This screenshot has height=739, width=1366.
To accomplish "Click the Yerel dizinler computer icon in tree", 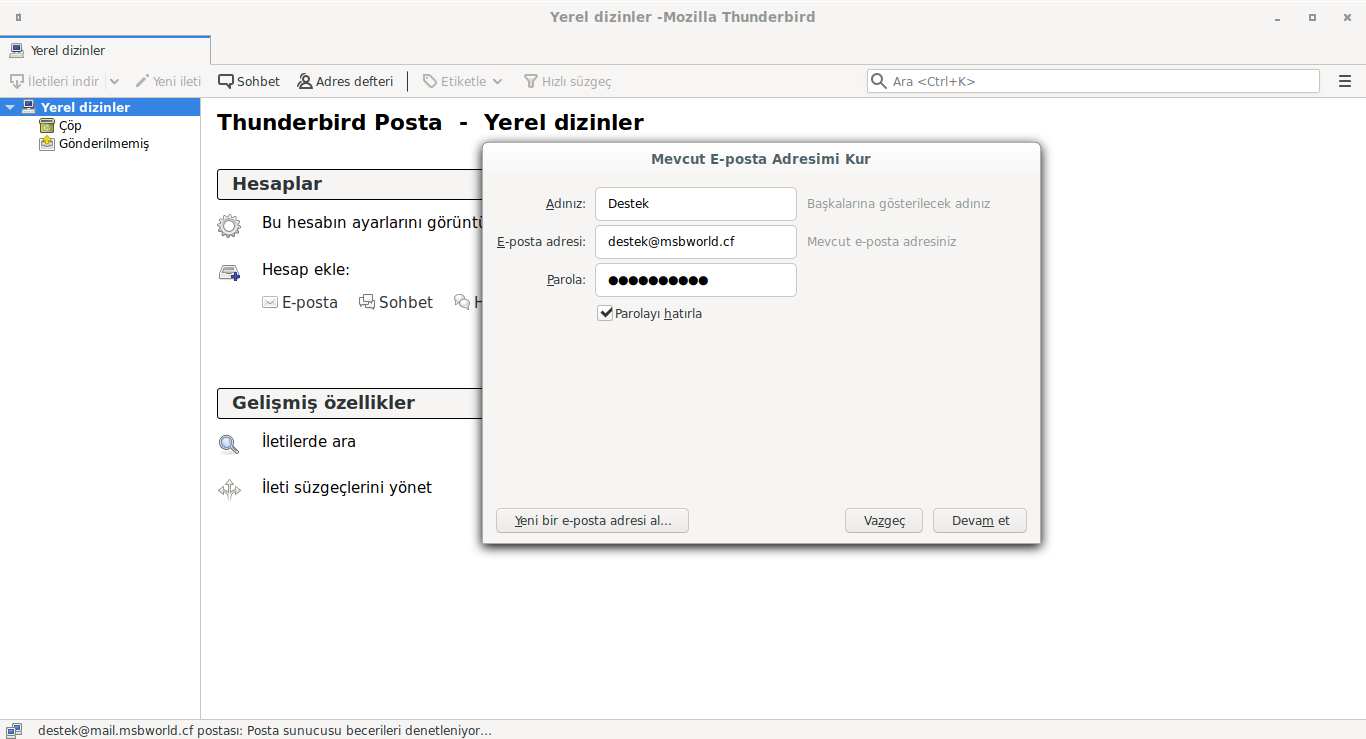I will coord(28,107).
